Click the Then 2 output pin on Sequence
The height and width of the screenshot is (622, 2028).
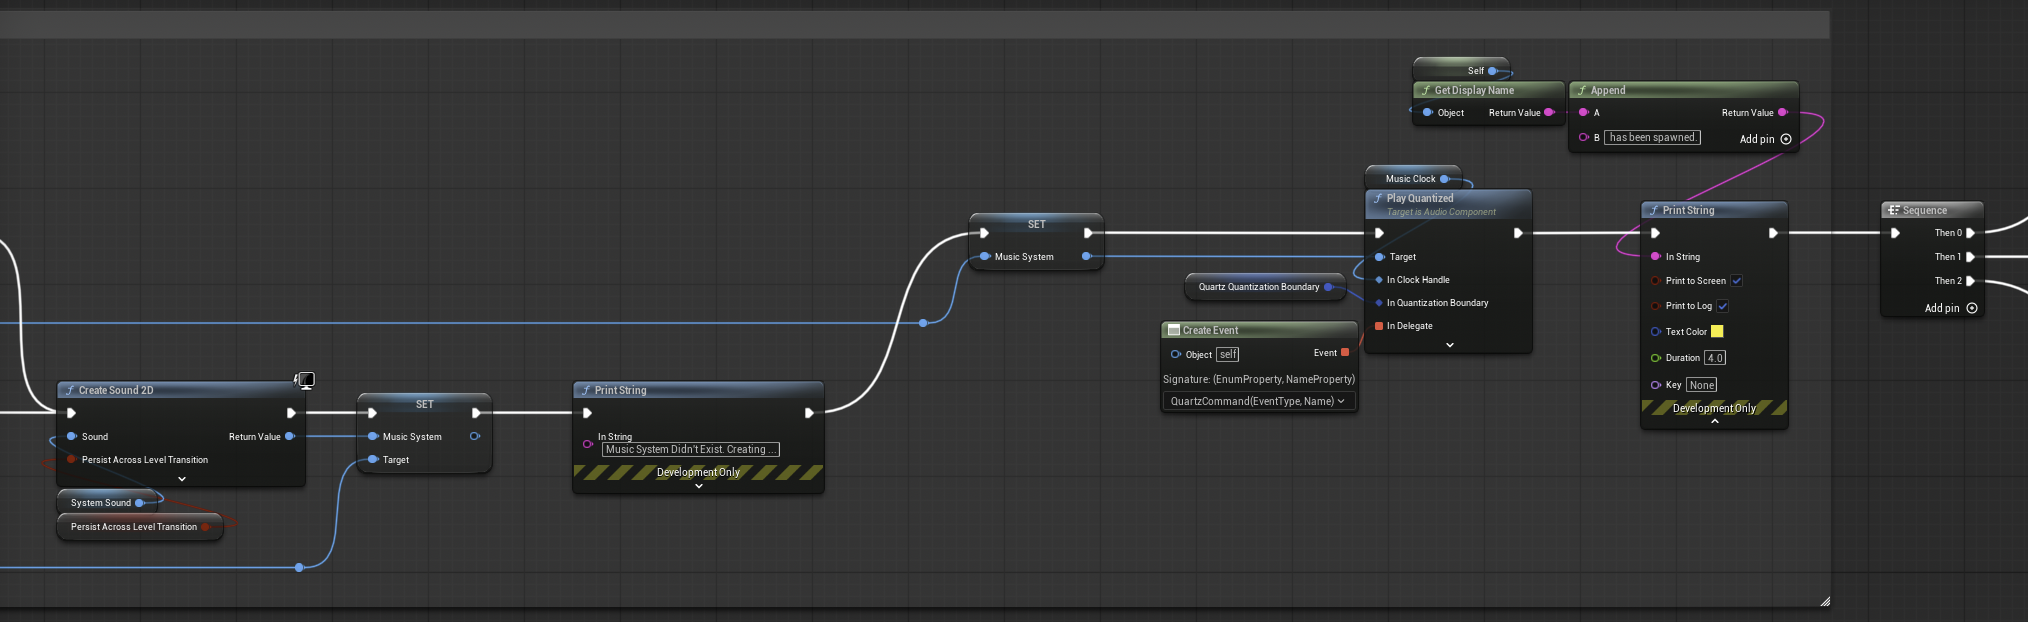(1970, 281)
